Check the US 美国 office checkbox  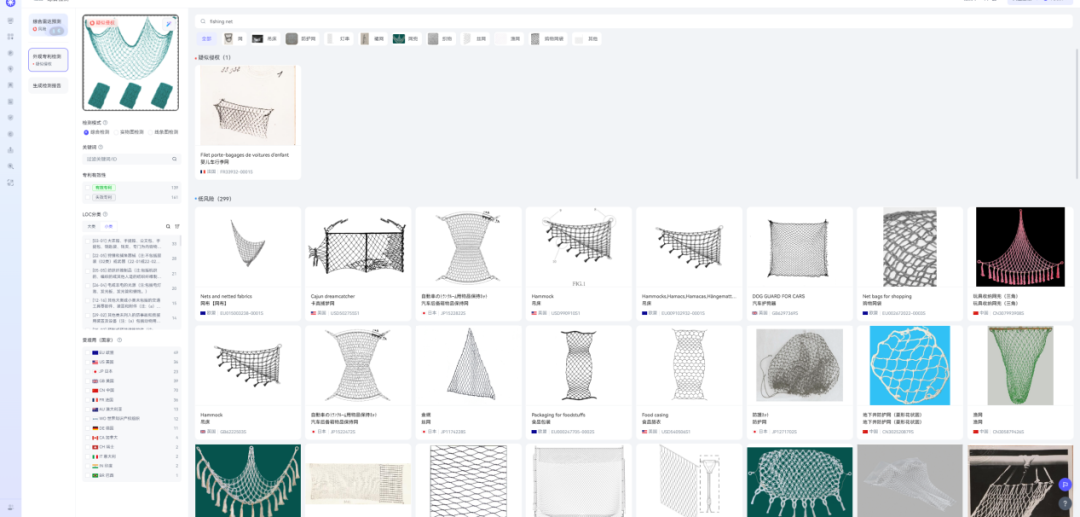point(87,362)
